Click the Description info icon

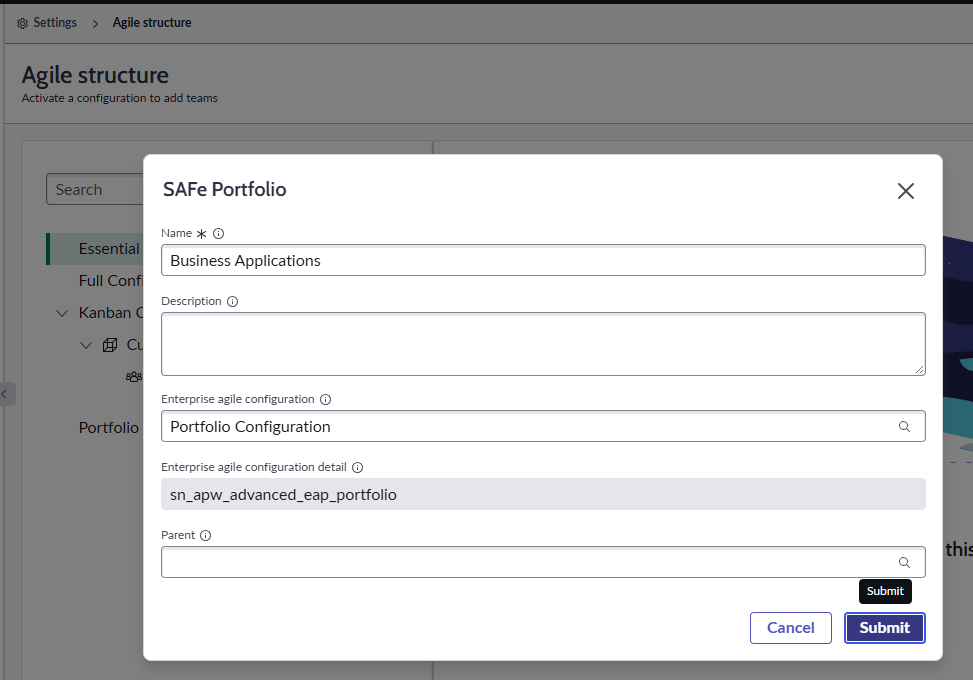(233, 302)
